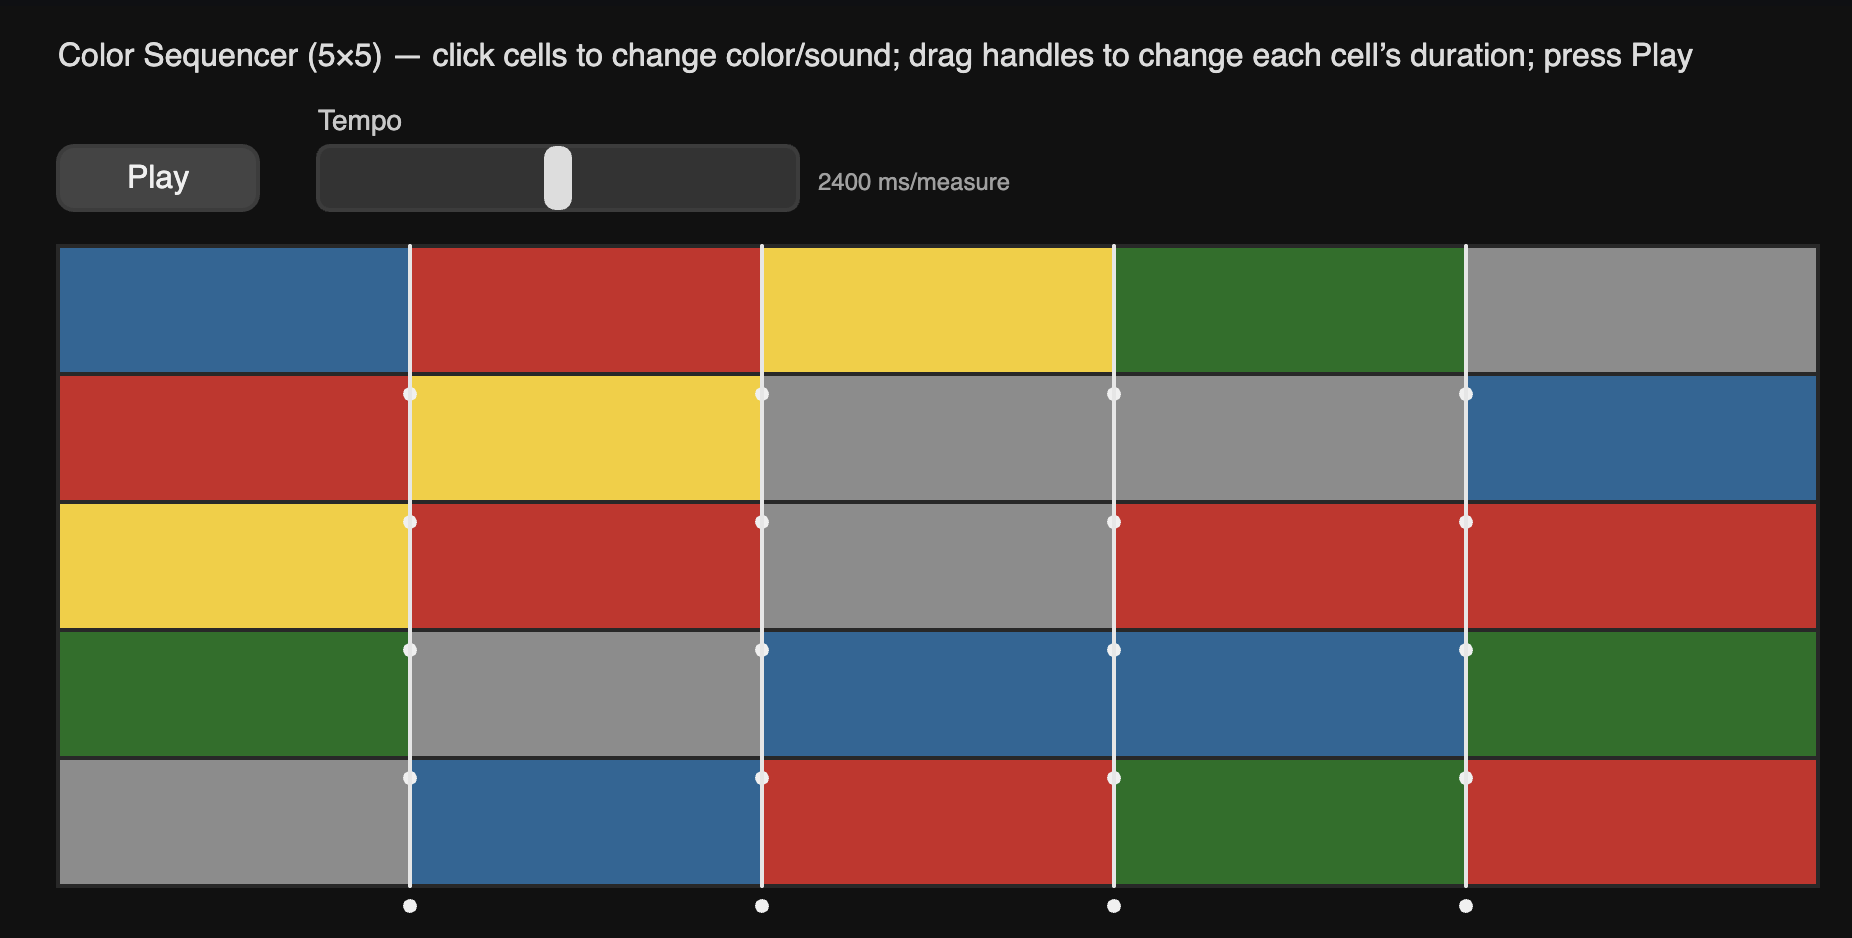Change the gray cell in the third row
The image size is (1852, 938).
(937, 566)
